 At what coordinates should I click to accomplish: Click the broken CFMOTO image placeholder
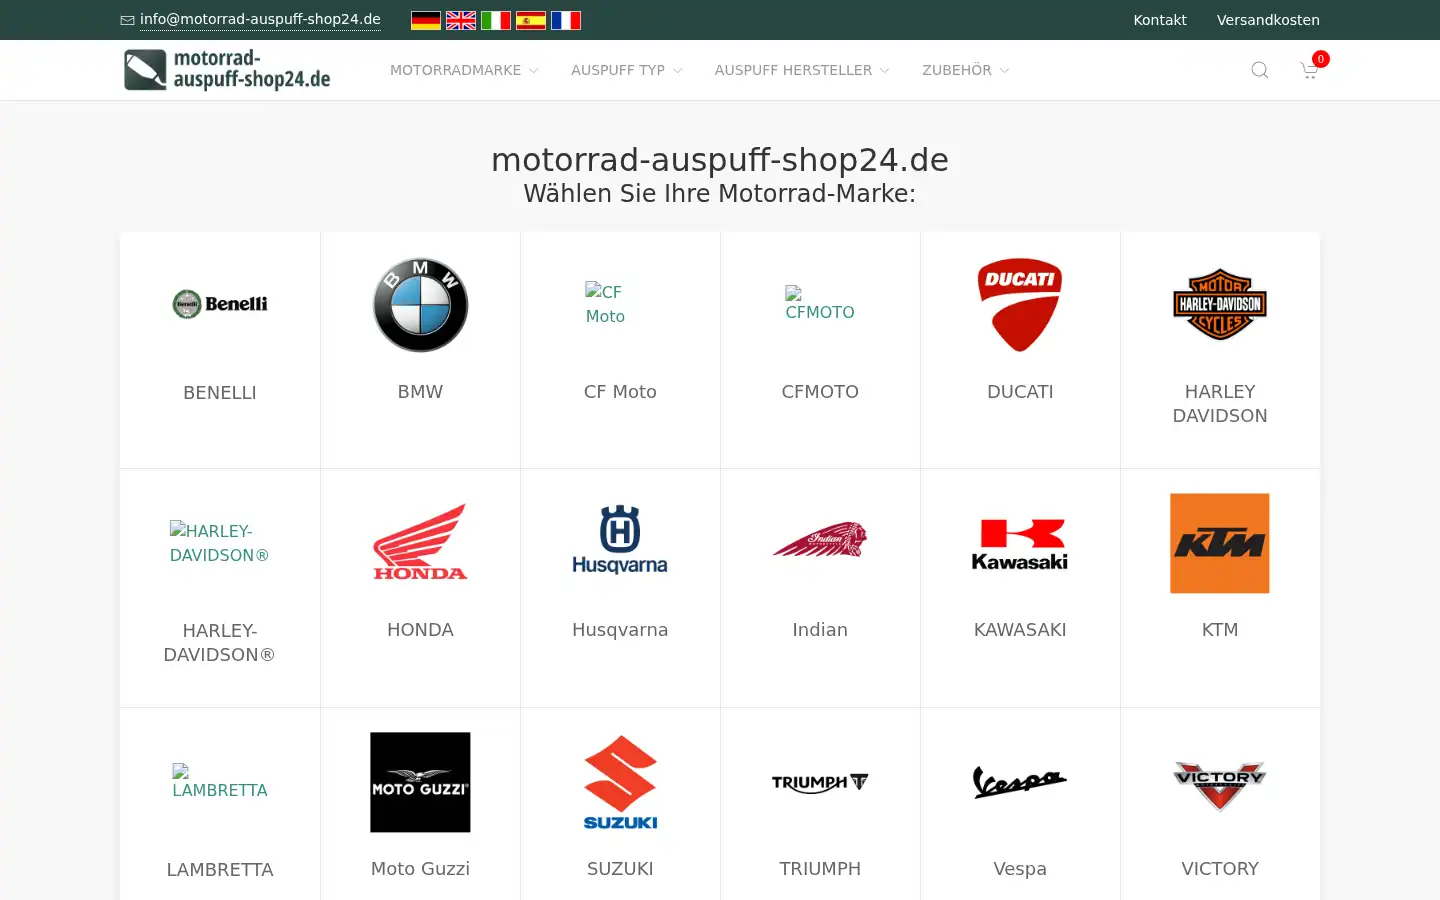pos(820,304)
